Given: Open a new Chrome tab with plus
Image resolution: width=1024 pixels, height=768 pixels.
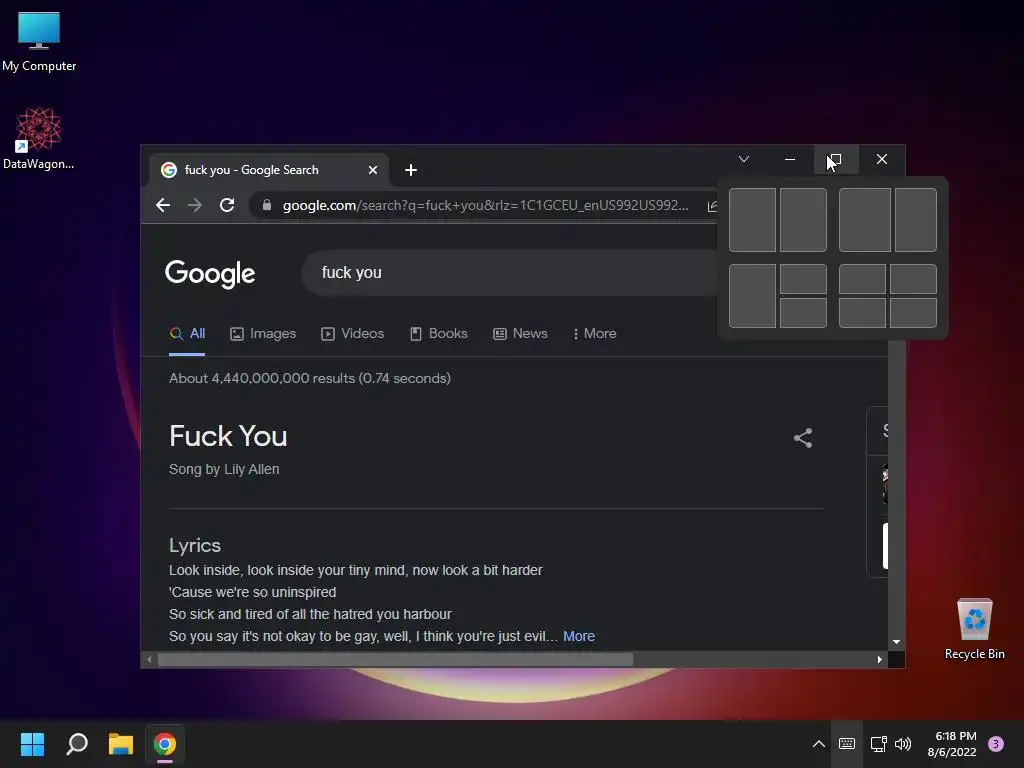Looking at the screenshot, I should tap(411, 170).
